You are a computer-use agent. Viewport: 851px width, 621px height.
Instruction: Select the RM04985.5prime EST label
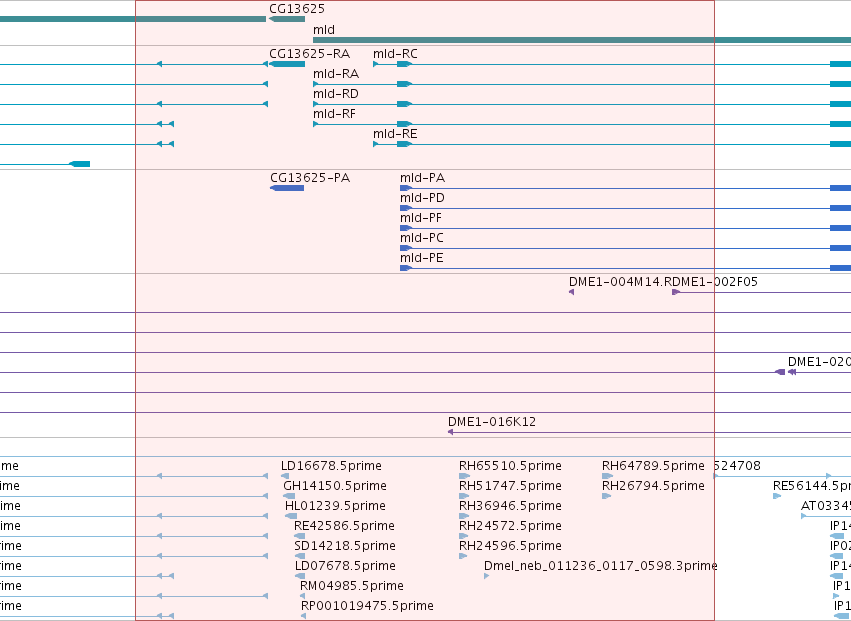[x=352, y=586]
